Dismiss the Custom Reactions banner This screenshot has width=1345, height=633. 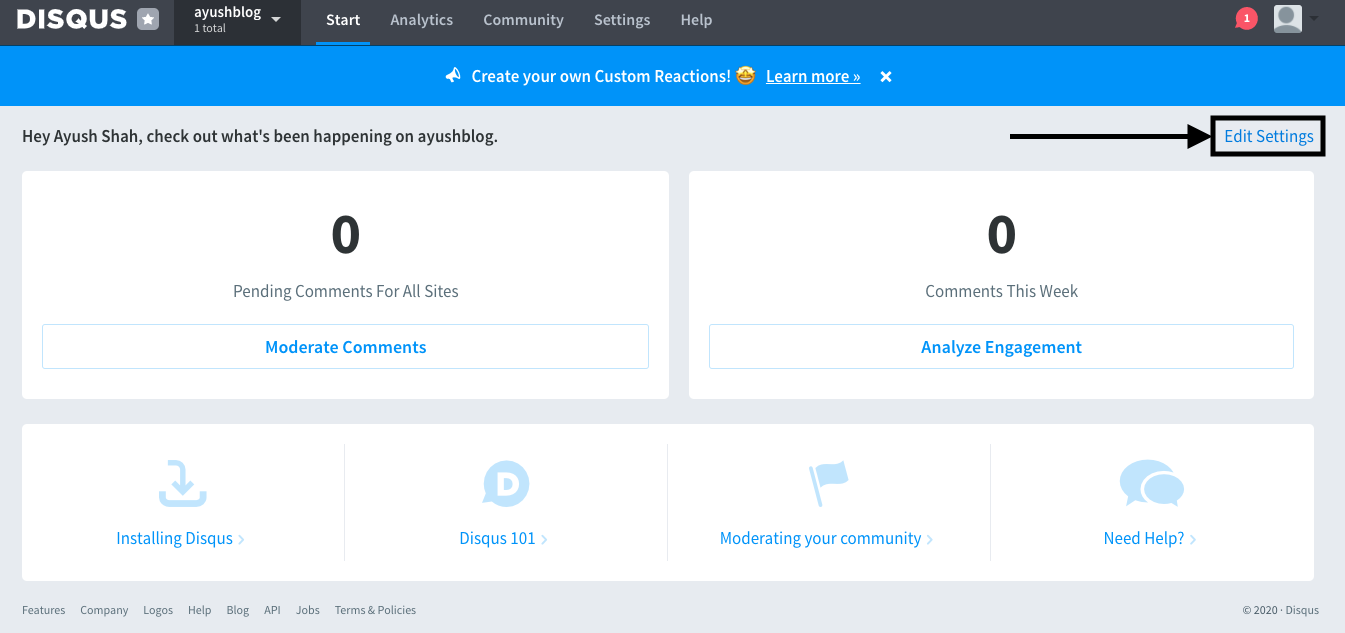[x=886, y=76]
